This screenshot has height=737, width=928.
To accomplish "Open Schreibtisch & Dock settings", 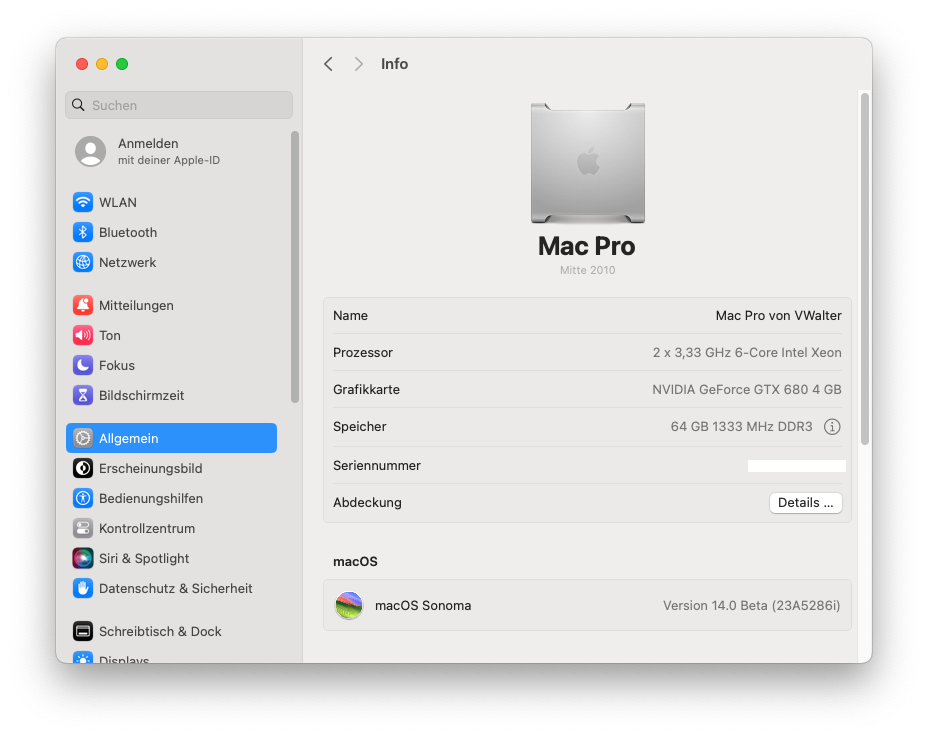I will [x=171, y=631].
